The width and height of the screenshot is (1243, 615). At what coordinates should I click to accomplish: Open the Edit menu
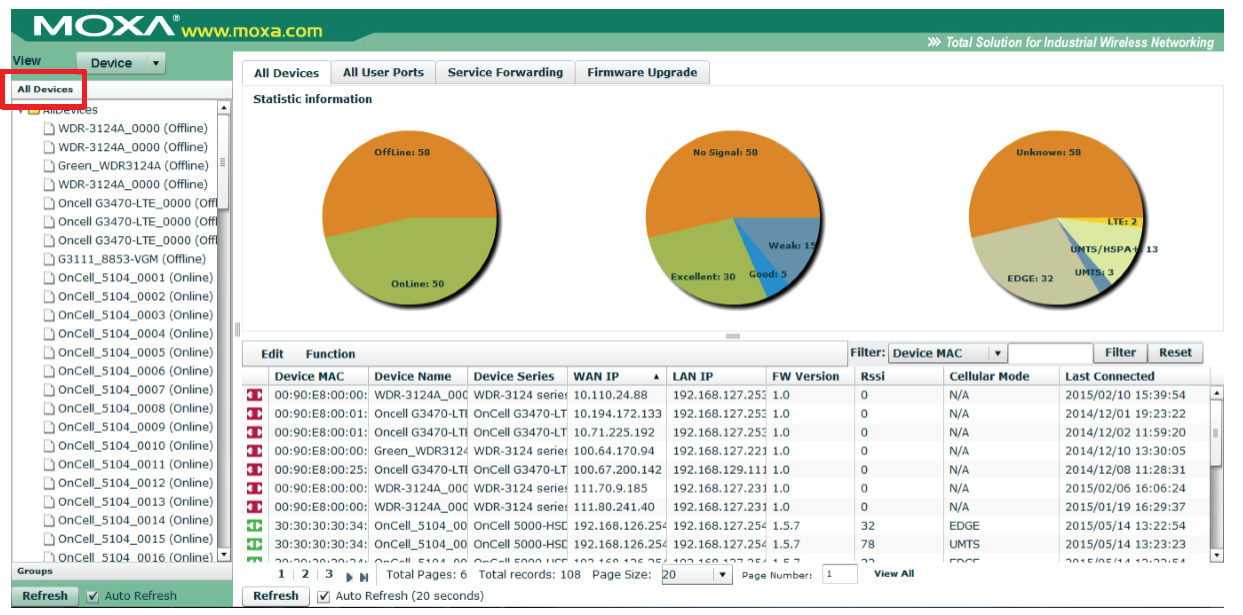click(x=272, y=354)
